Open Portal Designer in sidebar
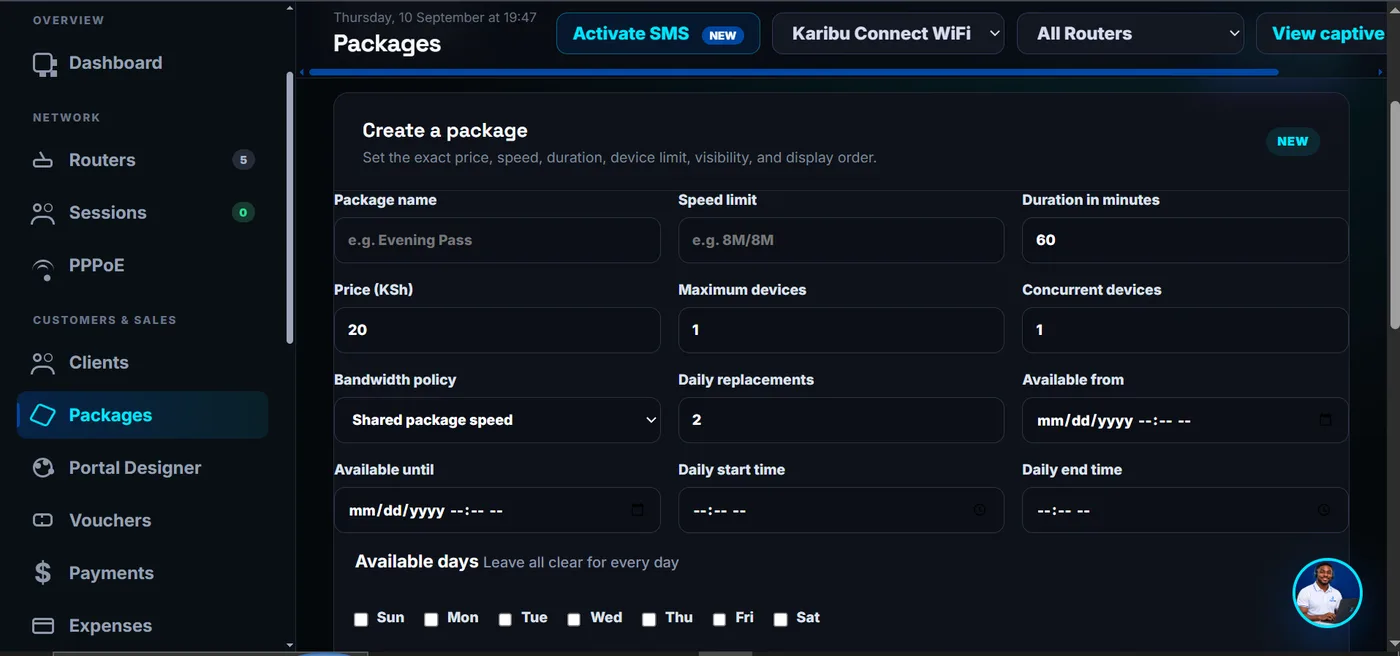The height and width of the screenshot is (656, 1400). coord(143,468)
